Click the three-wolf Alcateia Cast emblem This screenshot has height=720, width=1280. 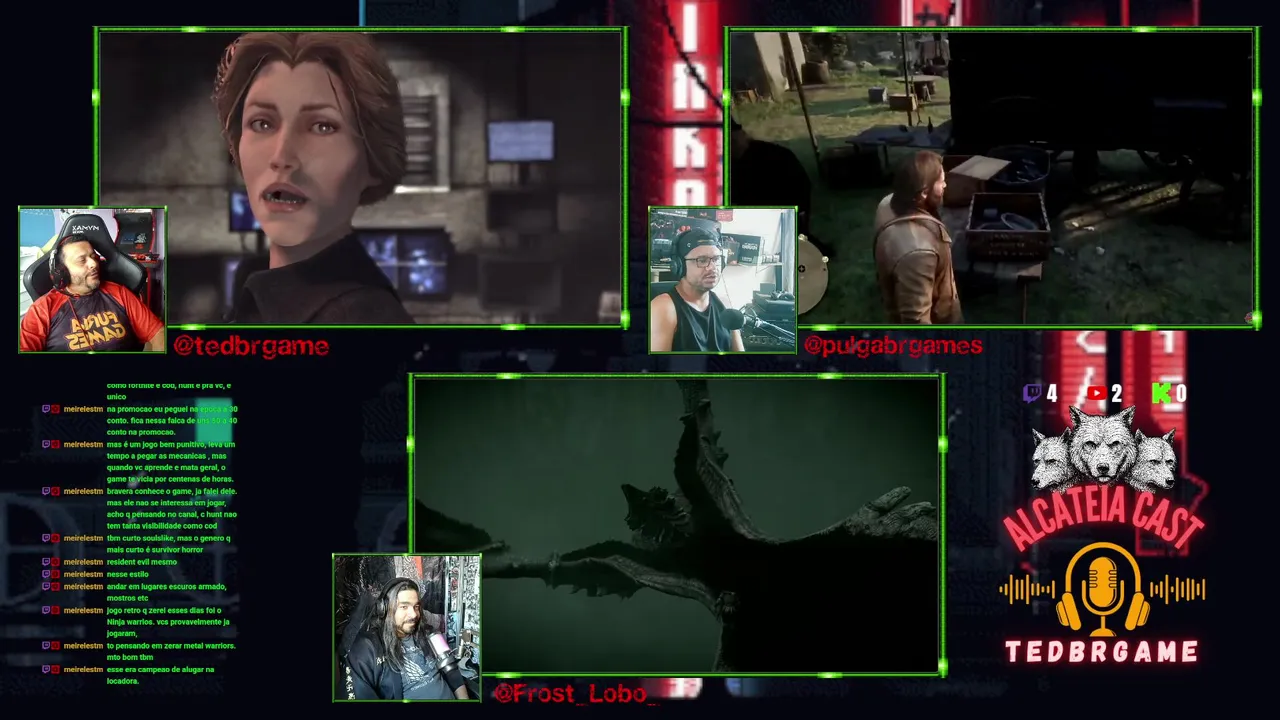1103,447
